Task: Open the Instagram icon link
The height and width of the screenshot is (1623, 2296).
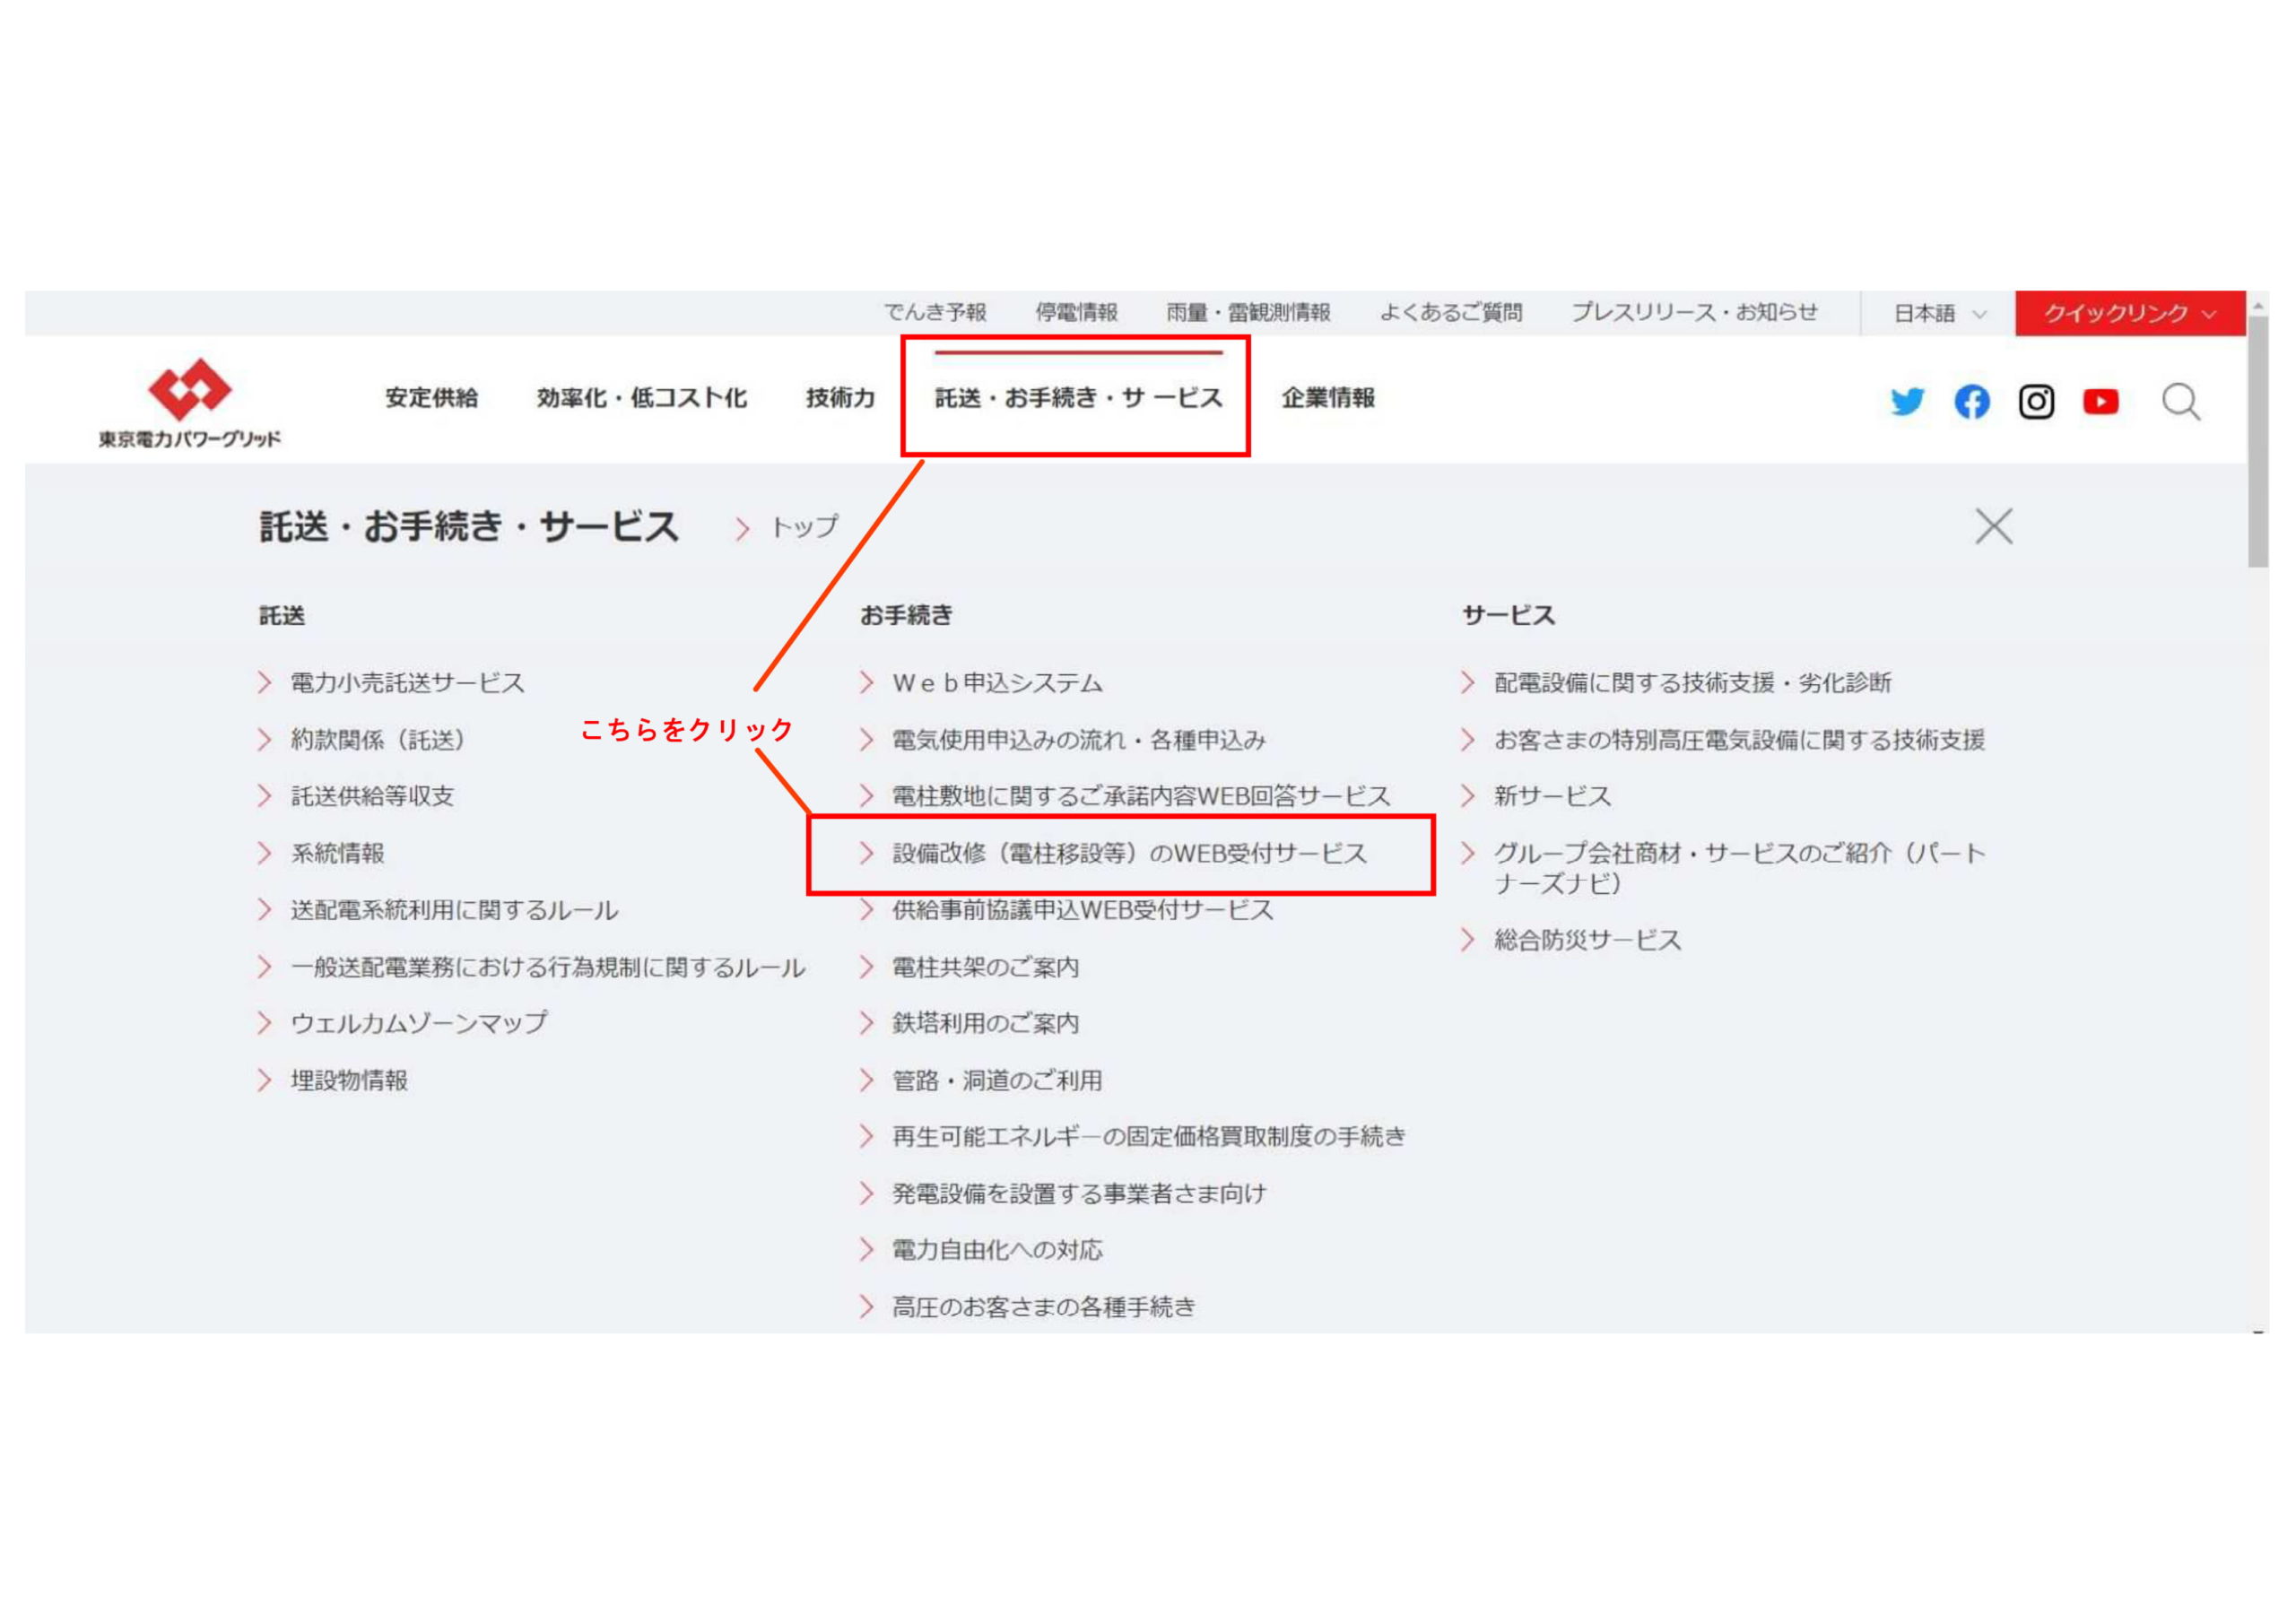Action: coord(2036,402)
